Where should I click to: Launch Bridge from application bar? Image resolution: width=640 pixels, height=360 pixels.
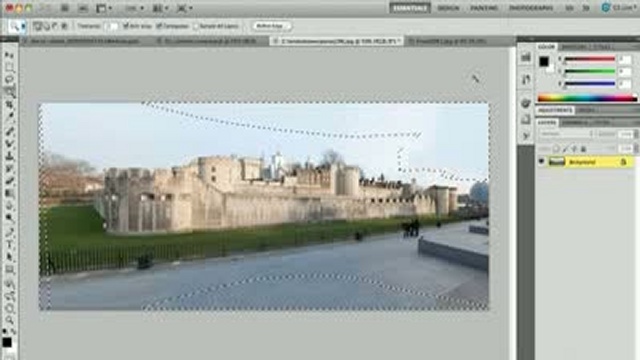pyautogui.click(x=64, y=8)
